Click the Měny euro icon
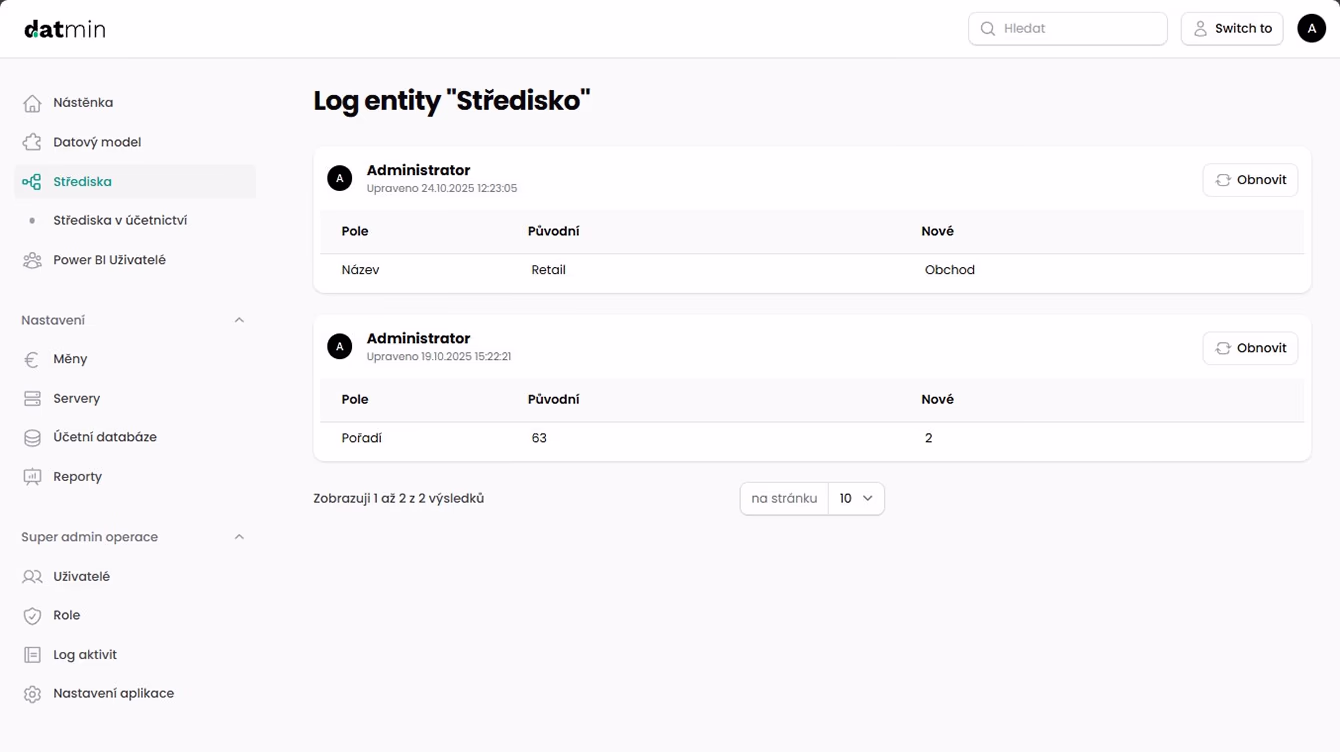The image size is (1340, 752). click(x=32, y=359)
